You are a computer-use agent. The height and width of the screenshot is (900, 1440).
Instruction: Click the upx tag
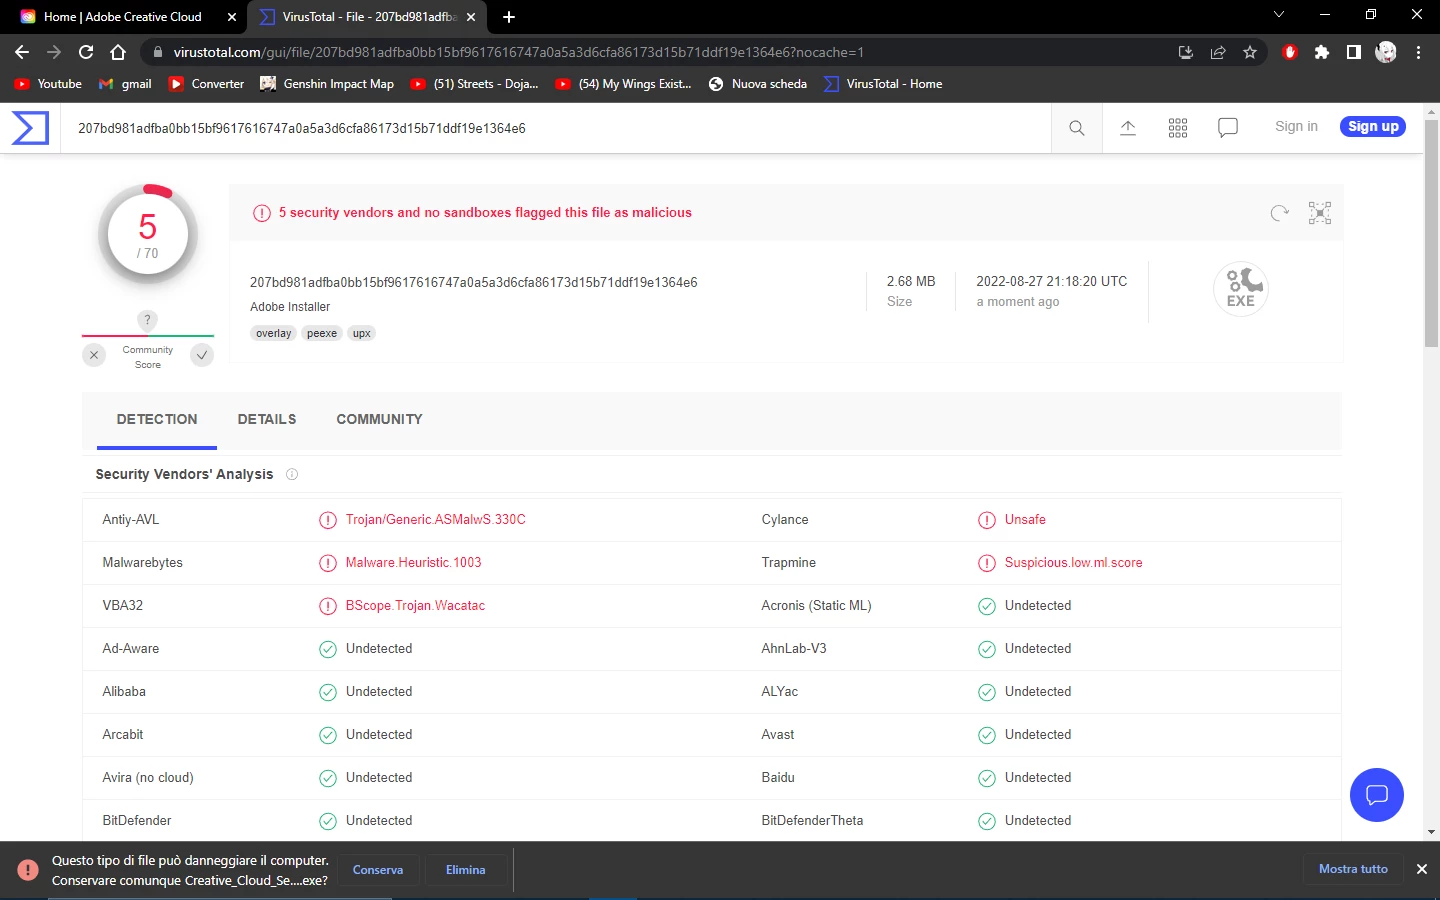[x=361, y=334]
